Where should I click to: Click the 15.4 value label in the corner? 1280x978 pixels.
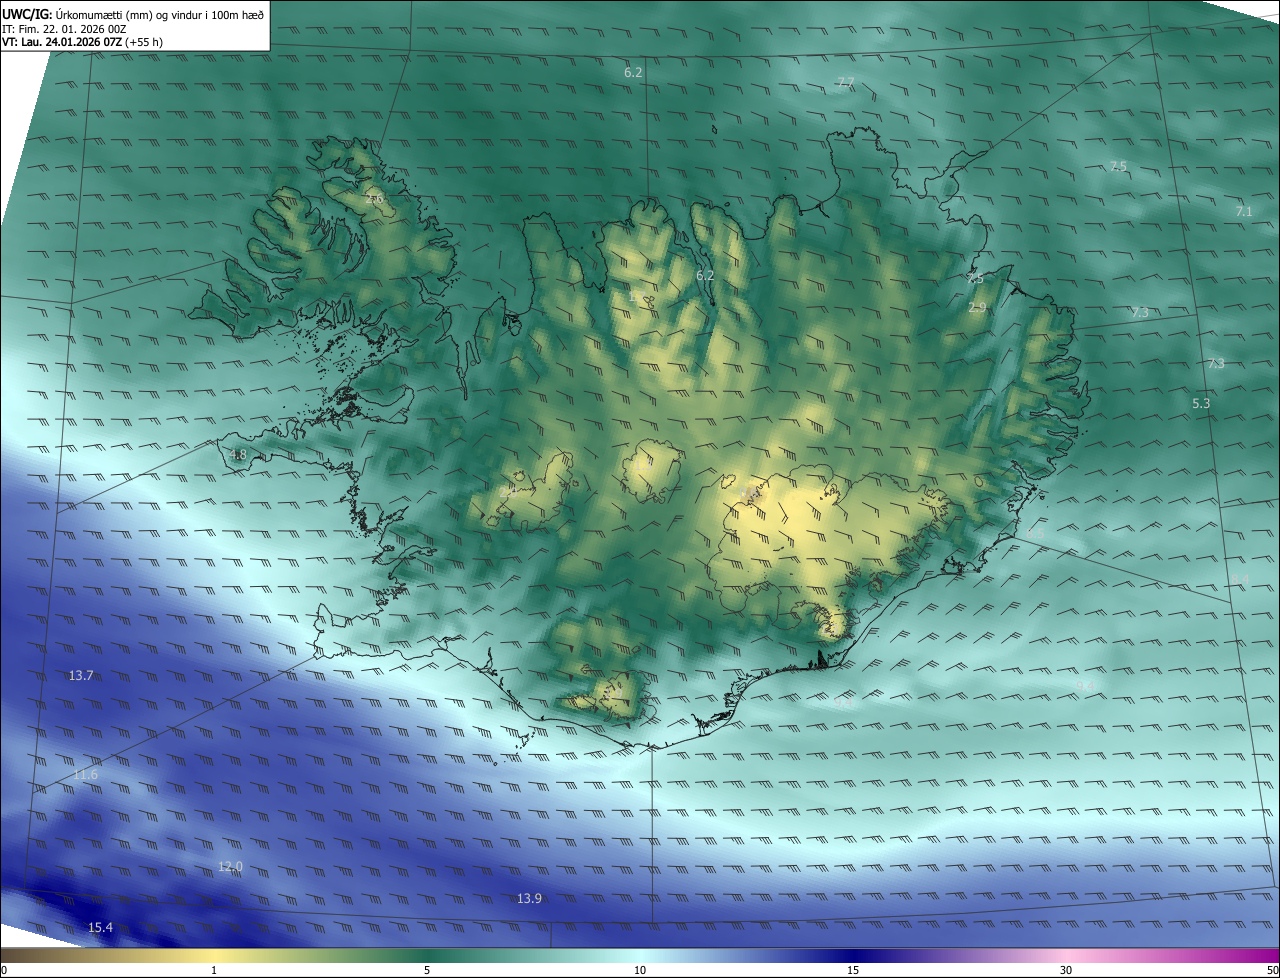click(100, 928)
